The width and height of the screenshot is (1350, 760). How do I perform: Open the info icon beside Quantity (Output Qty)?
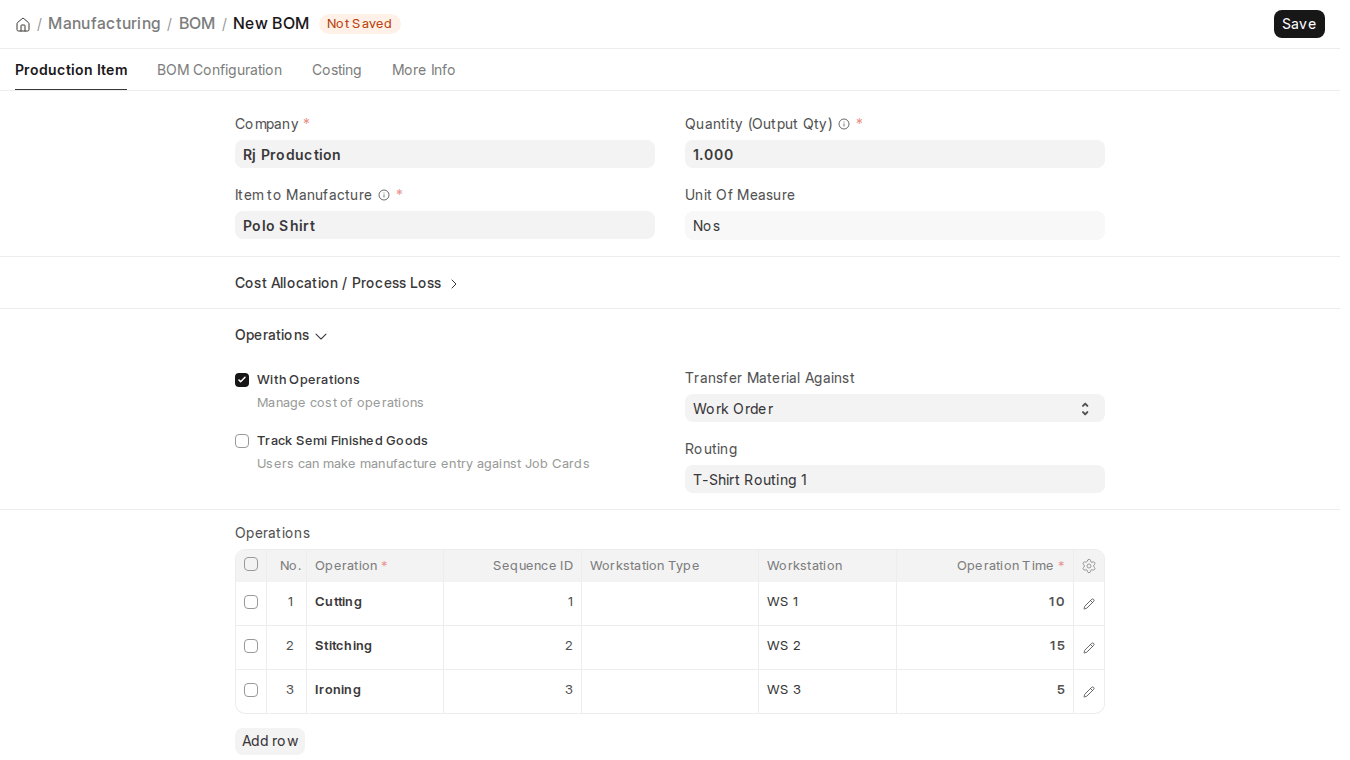click(x=844, y=124)
